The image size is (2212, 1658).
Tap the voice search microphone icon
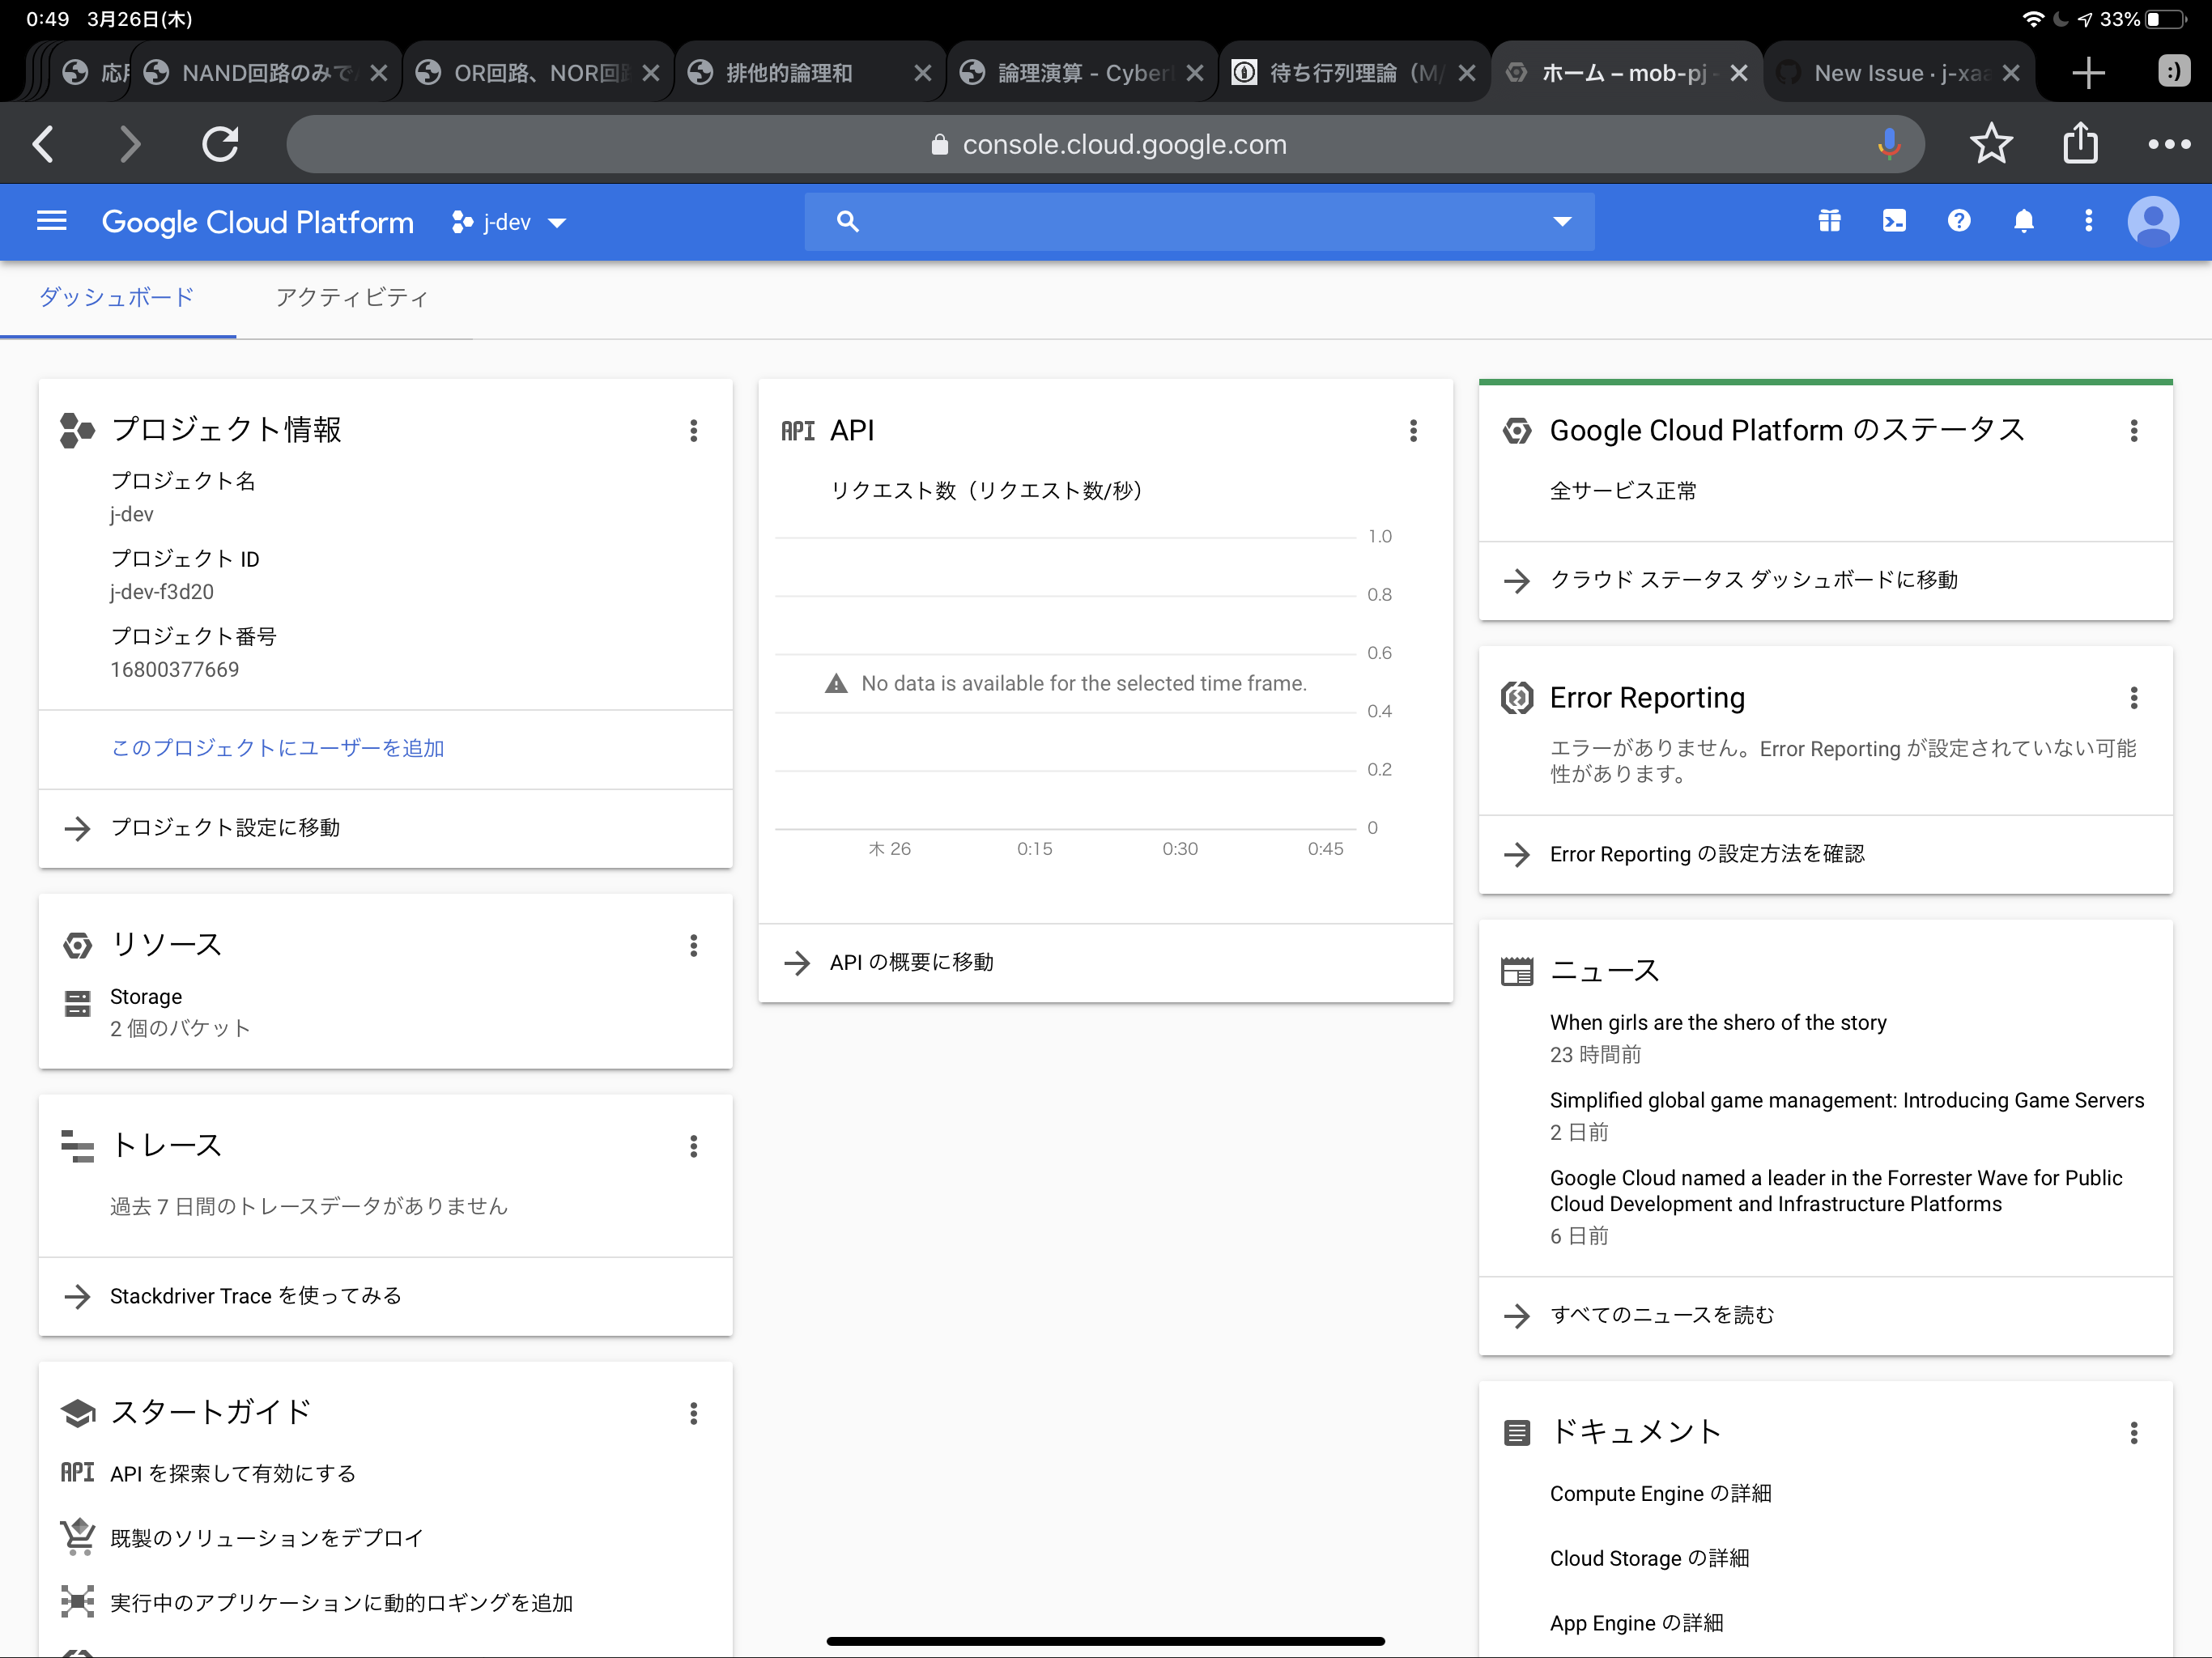point(1888,144)
